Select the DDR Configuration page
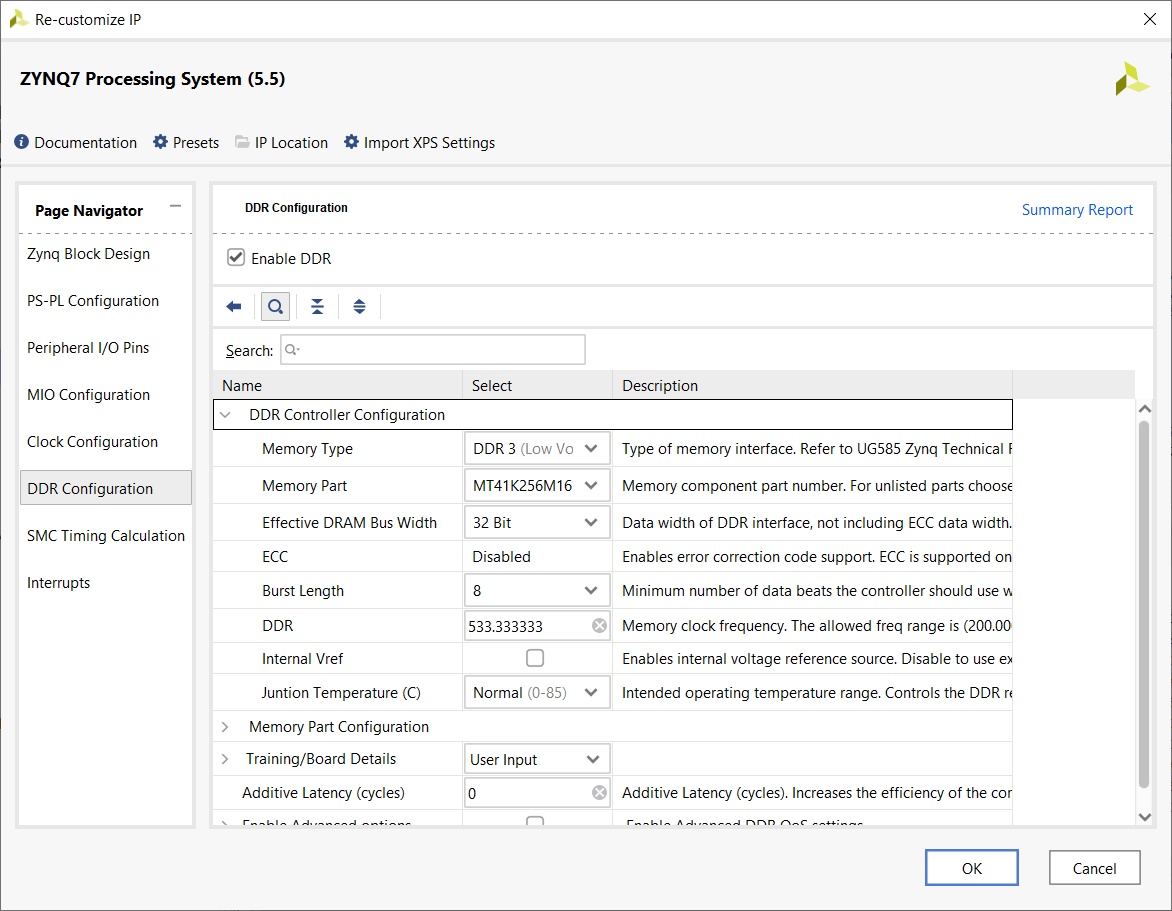This screenshot has width=1172, height=911. point(105,488)
